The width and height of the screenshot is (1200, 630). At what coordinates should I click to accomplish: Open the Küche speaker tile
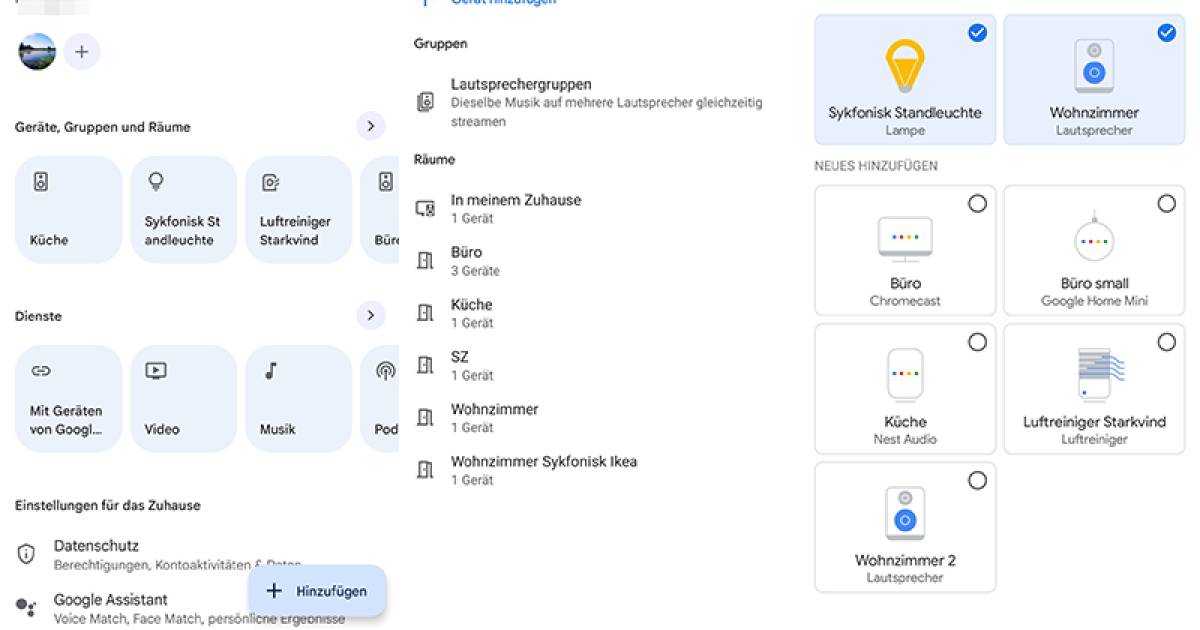tap(68, 210)
